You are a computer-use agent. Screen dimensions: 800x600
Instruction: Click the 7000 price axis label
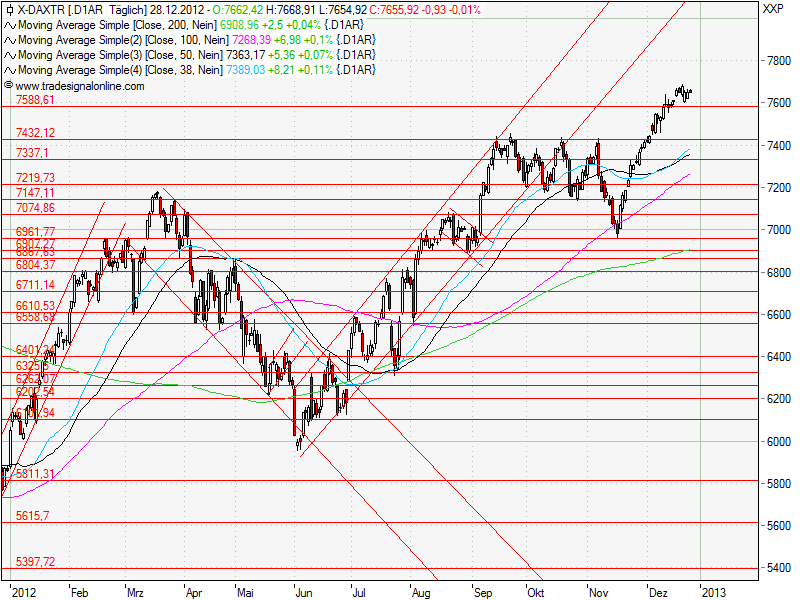(779, 230)
